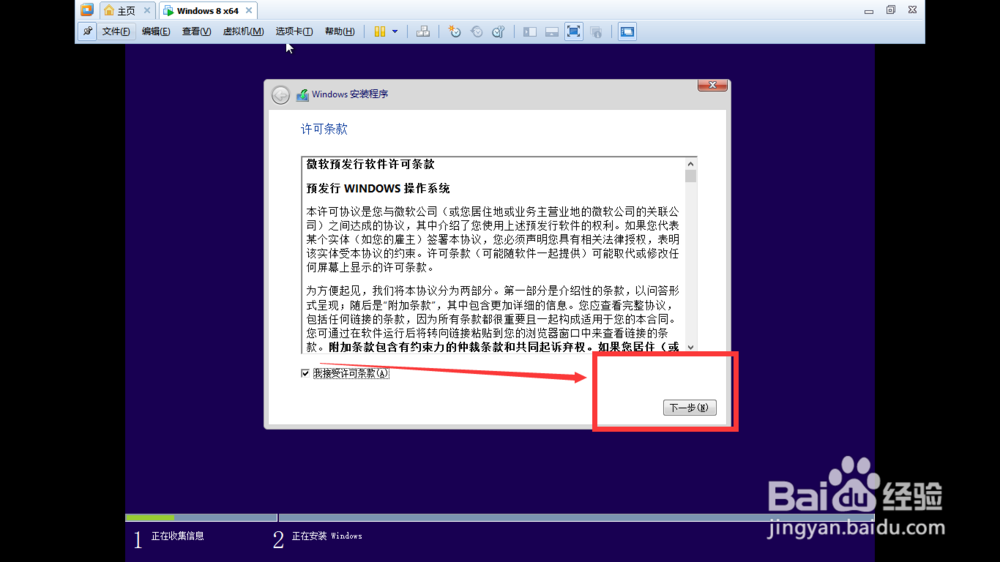Image resolution: width=1000 pixels, height=562 pixels.
Task: Click the VMware Workstation logo icon
Action: [87, 10]
